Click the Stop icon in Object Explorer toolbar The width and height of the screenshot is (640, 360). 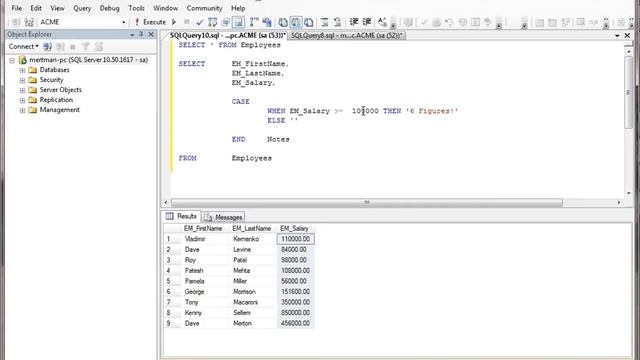[x=73, y=47]
